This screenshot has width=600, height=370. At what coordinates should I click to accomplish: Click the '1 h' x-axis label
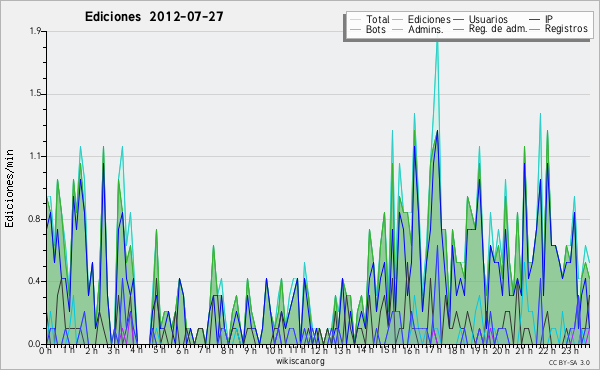pos(69,350)
